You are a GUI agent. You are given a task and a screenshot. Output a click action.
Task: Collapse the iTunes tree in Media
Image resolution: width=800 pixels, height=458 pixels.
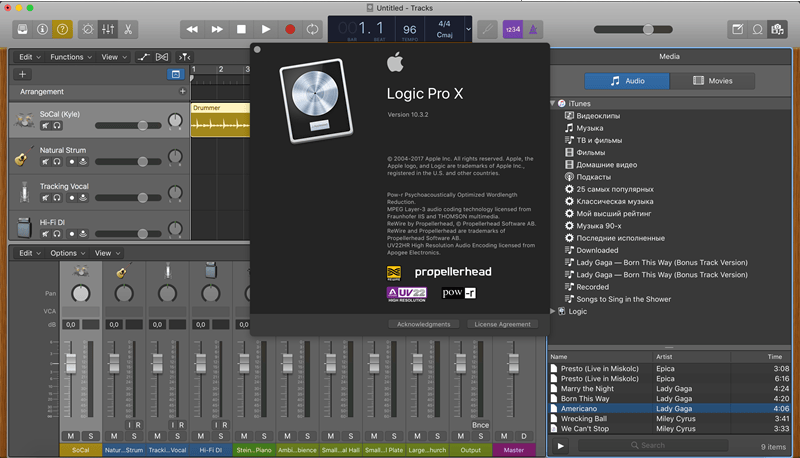(x=553, y=104)
